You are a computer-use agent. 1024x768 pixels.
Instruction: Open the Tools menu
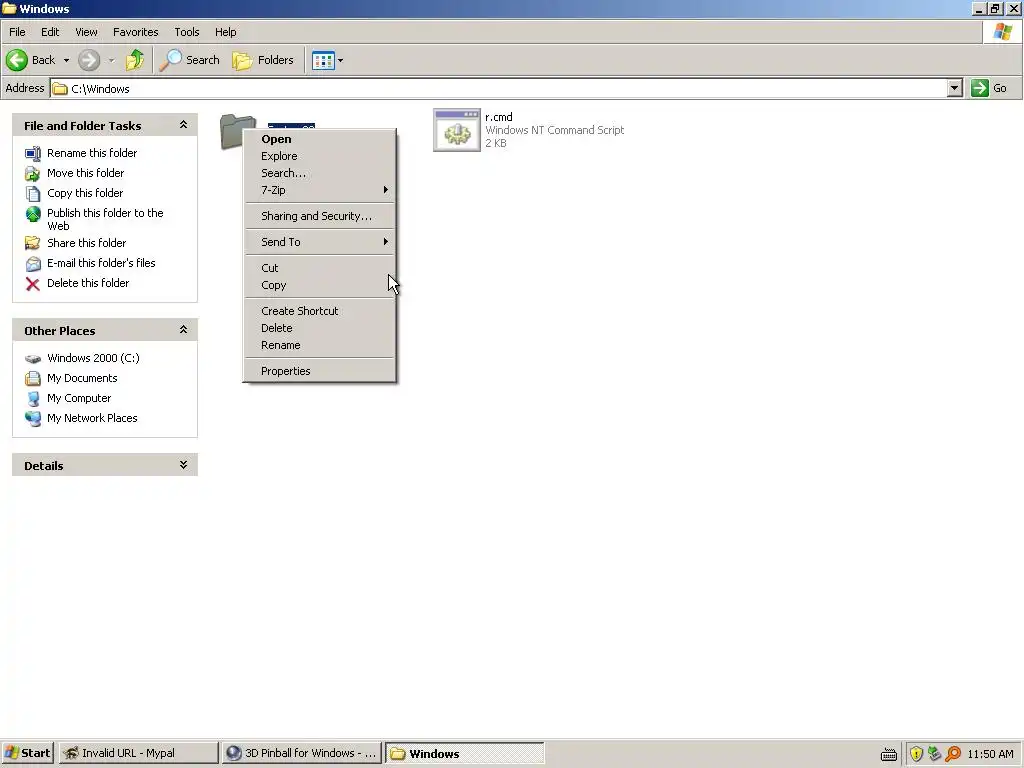(187, 32)
